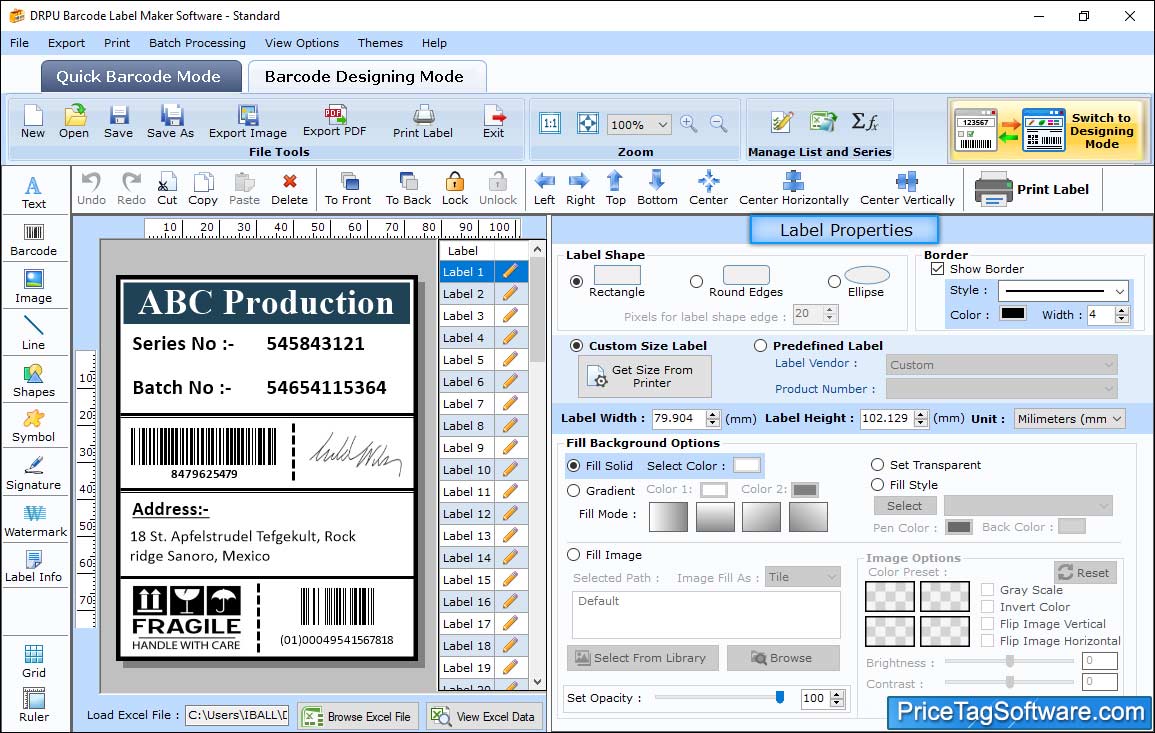
Task: Toggle the Ruler display
Action: pyautogui.click(x=34, y=705)
